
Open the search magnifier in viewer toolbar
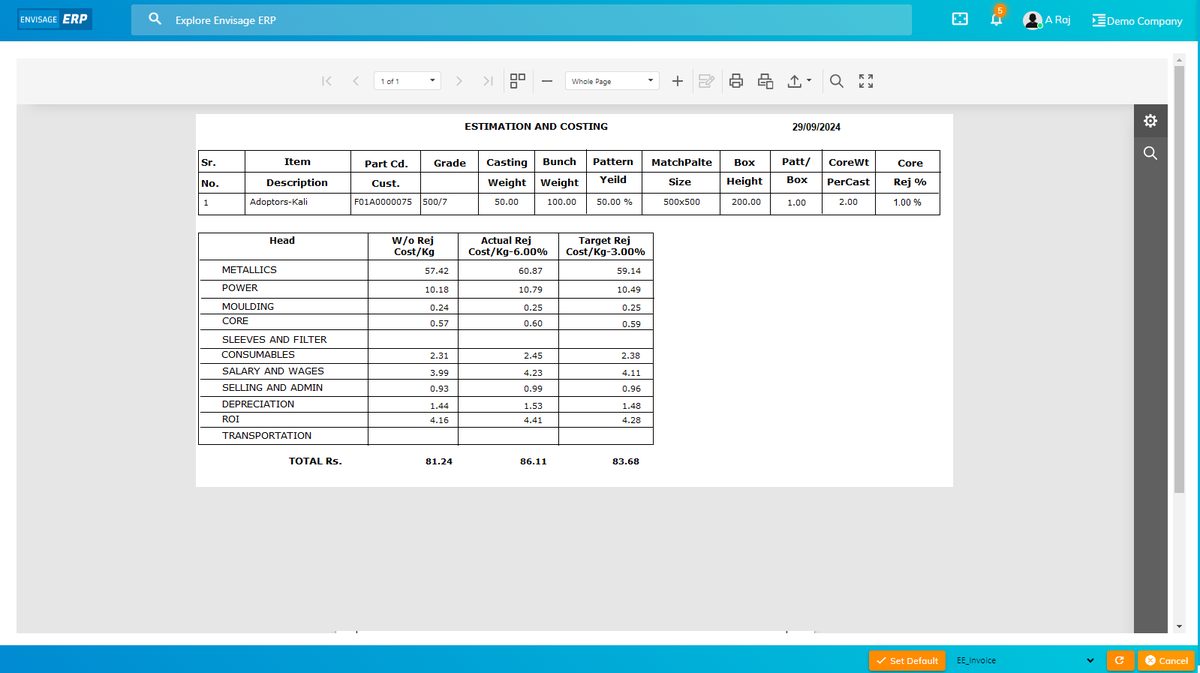(837, 81)
